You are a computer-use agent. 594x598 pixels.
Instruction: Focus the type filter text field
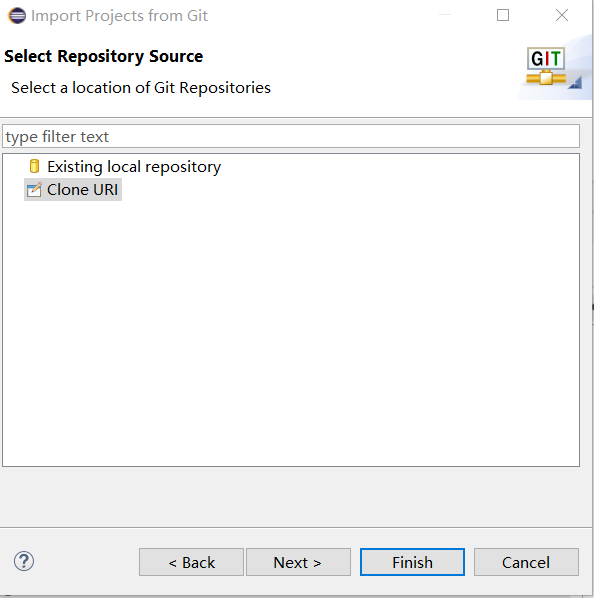click(x=291, y=136)
